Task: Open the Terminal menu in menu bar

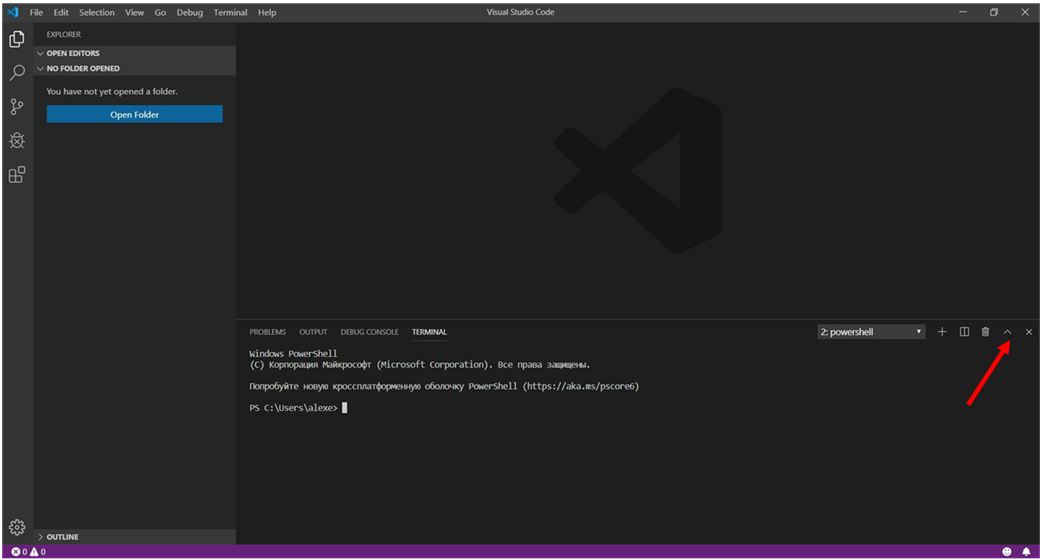Action: (230, 12)
